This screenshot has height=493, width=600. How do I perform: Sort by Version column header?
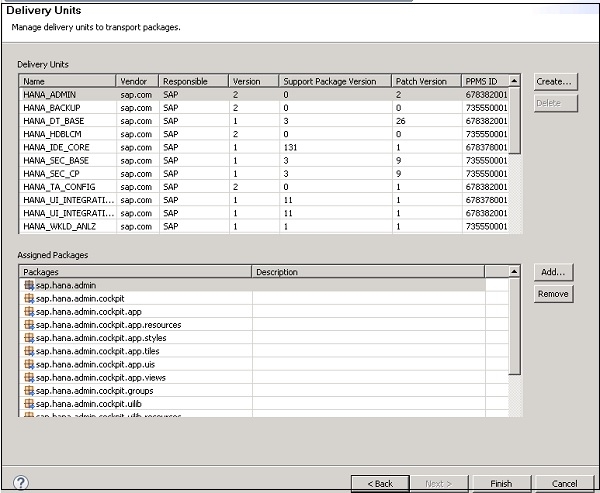coord(254,81)
